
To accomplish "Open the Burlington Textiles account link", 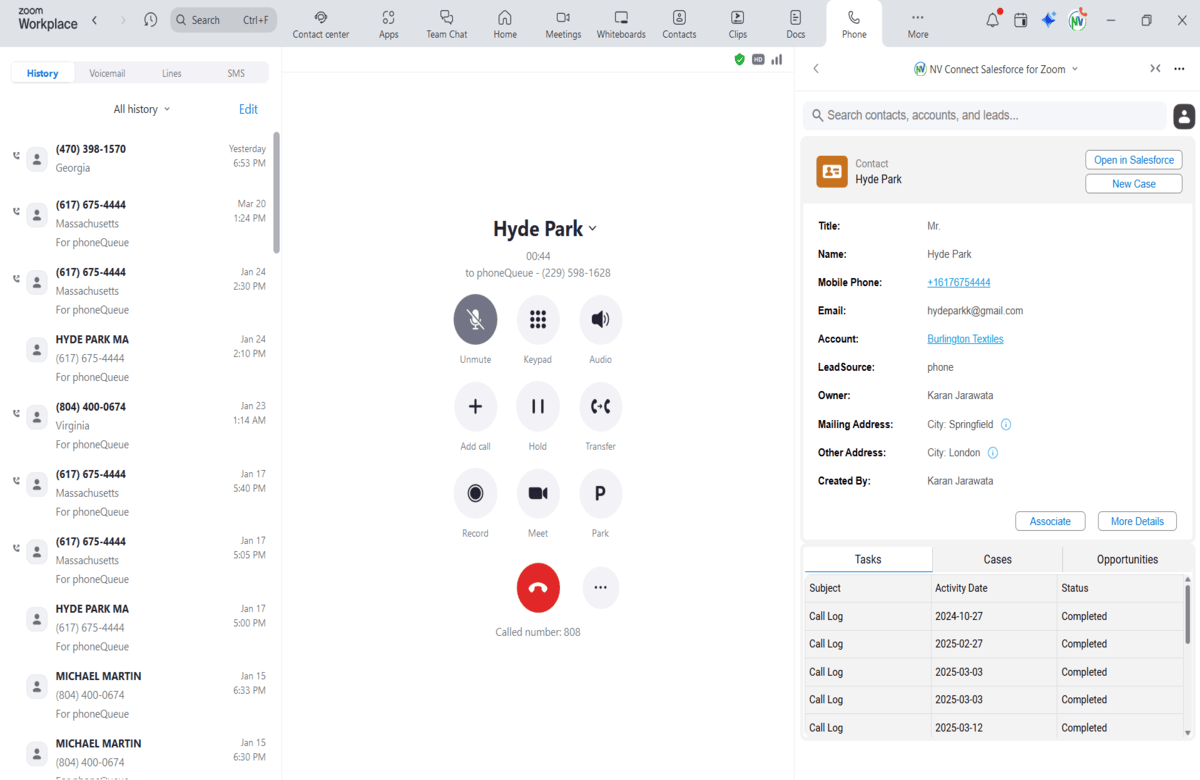I will pos(965,339).
